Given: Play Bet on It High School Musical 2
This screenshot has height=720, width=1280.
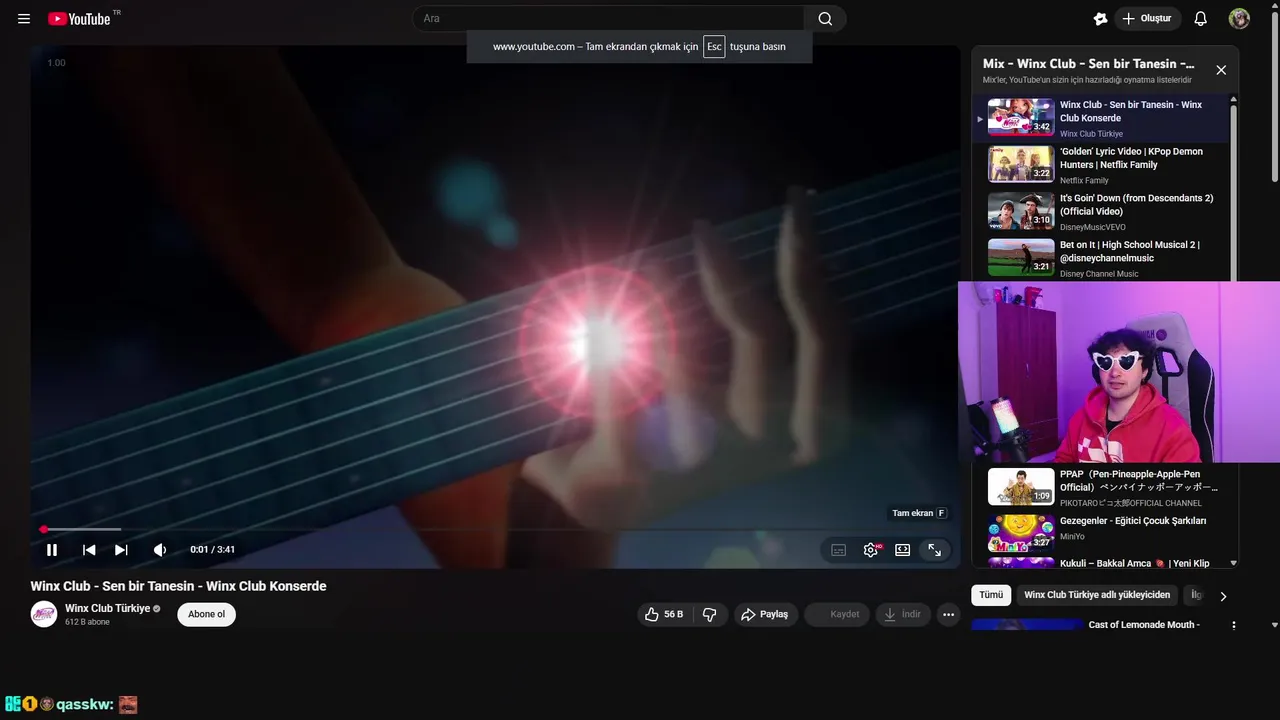Looking at the screenshot, I should [1101, 258].
